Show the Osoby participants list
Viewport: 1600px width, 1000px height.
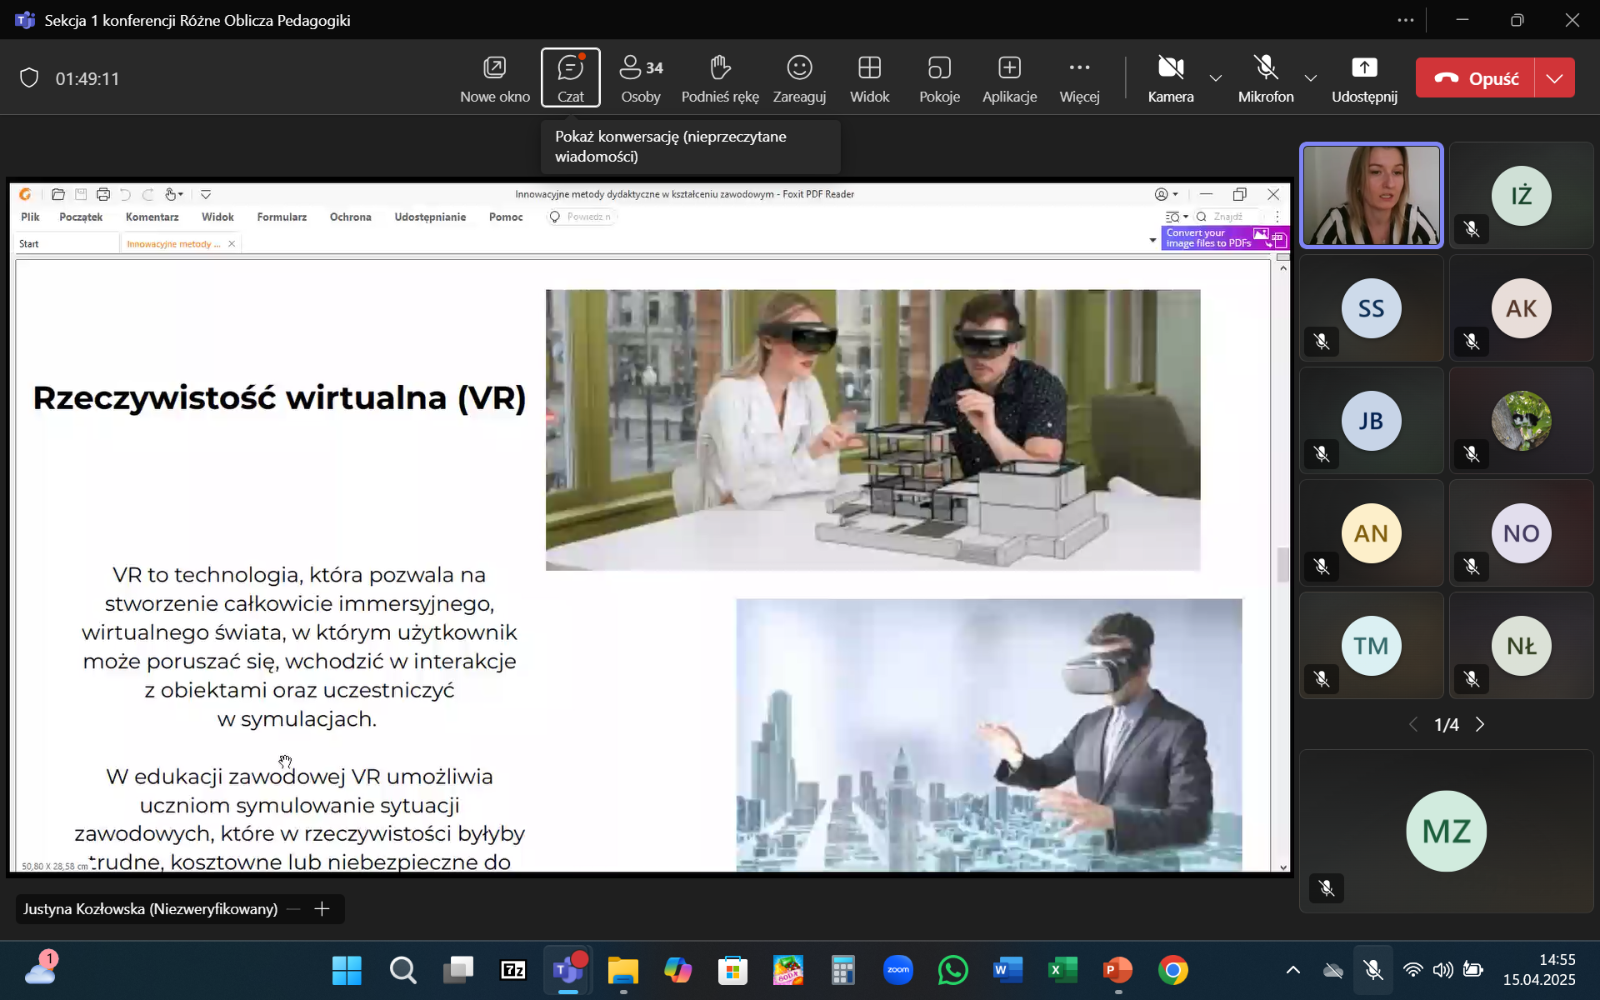coord(640,78)
